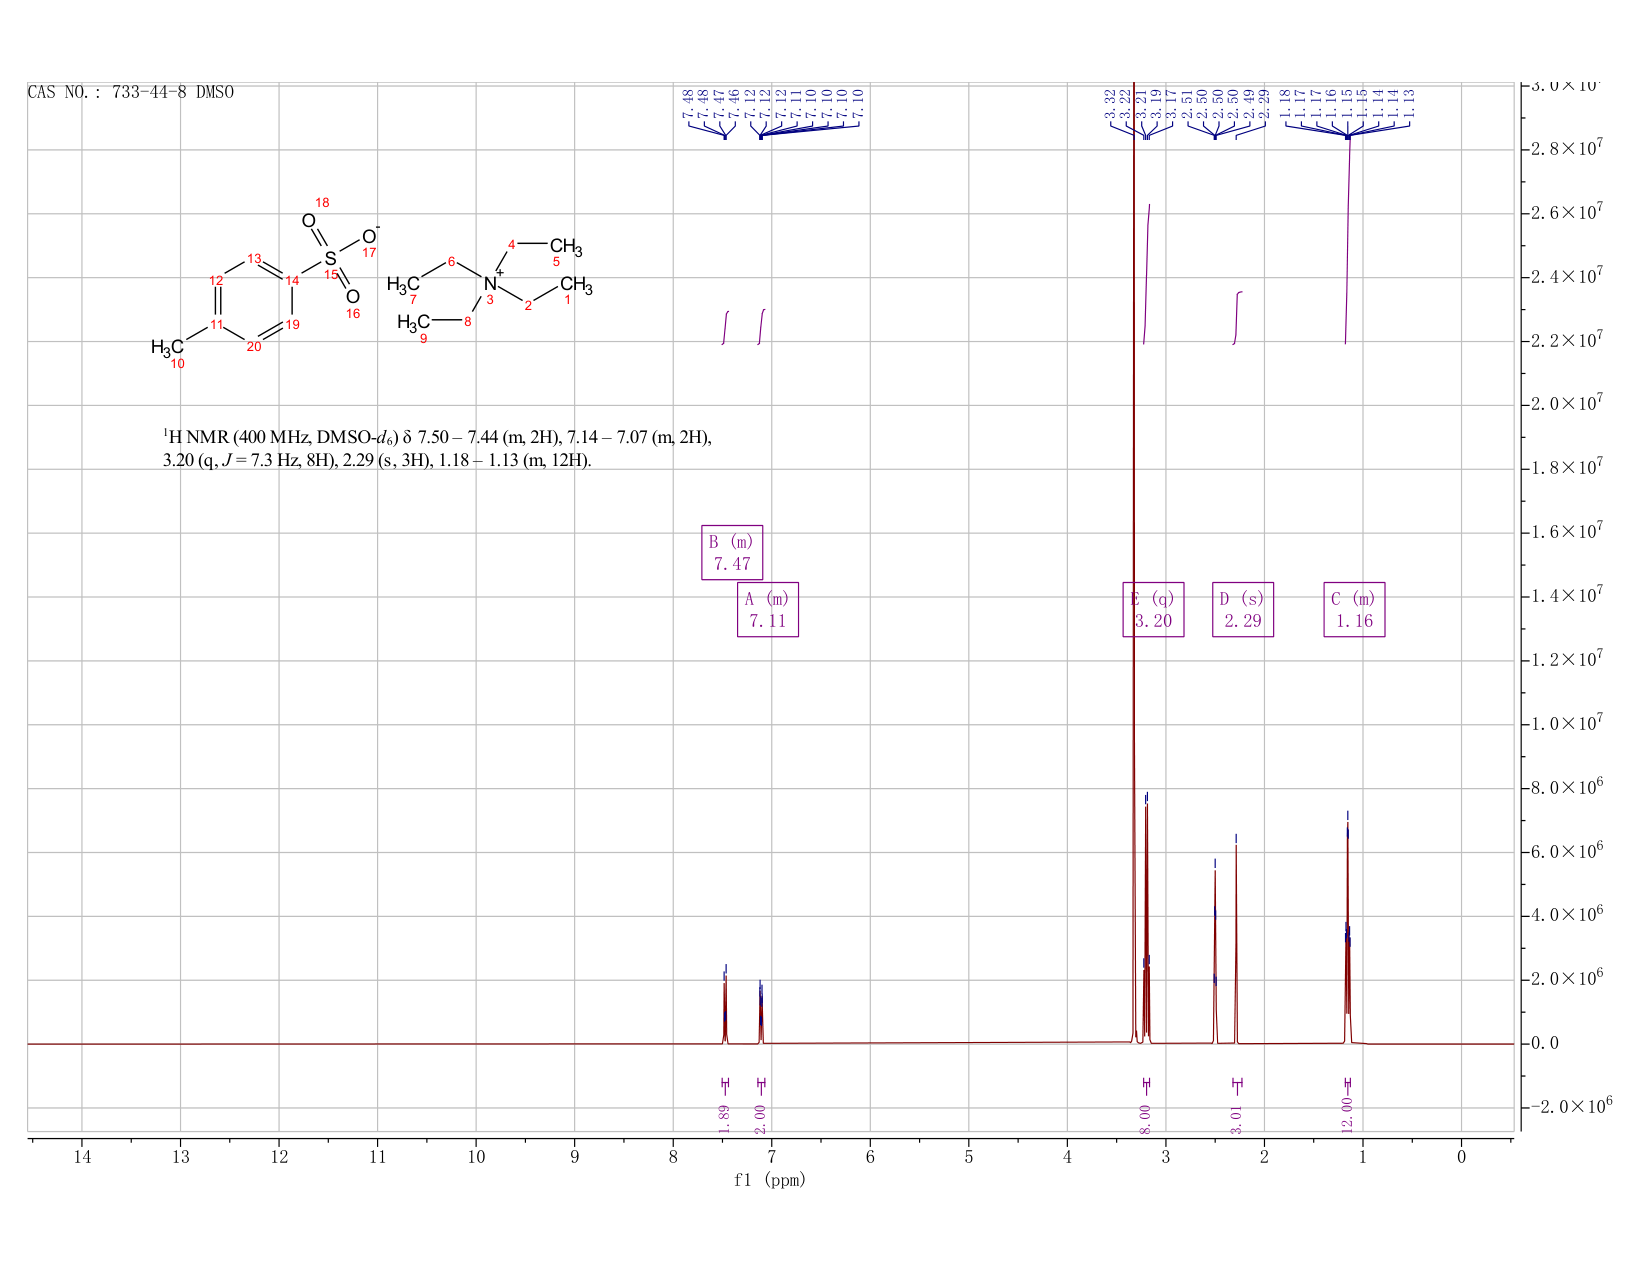Click the 8 ppm tick label on x-axis
Image resolution: width=1650 pixels, height=1275 pixels.
click(673, 1157)
